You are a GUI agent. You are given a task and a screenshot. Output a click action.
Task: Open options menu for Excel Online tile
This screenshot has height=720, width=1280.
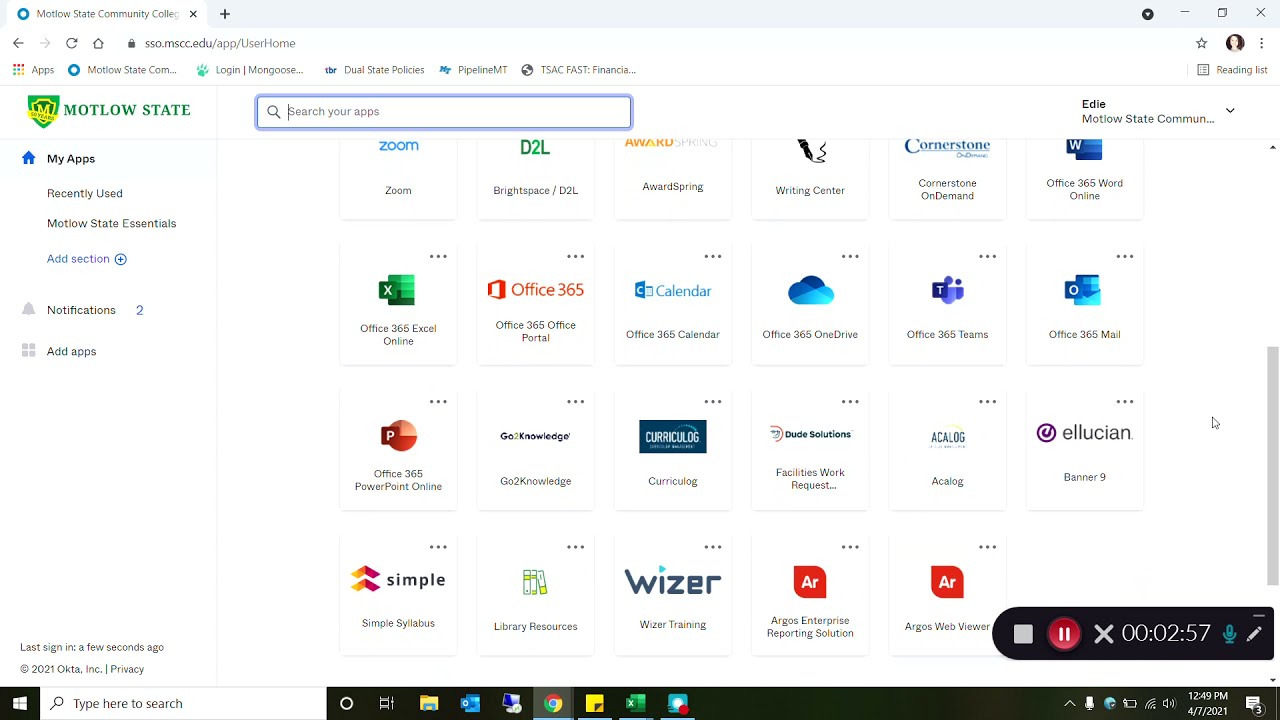pyautogui.click(x=438, y=257)
